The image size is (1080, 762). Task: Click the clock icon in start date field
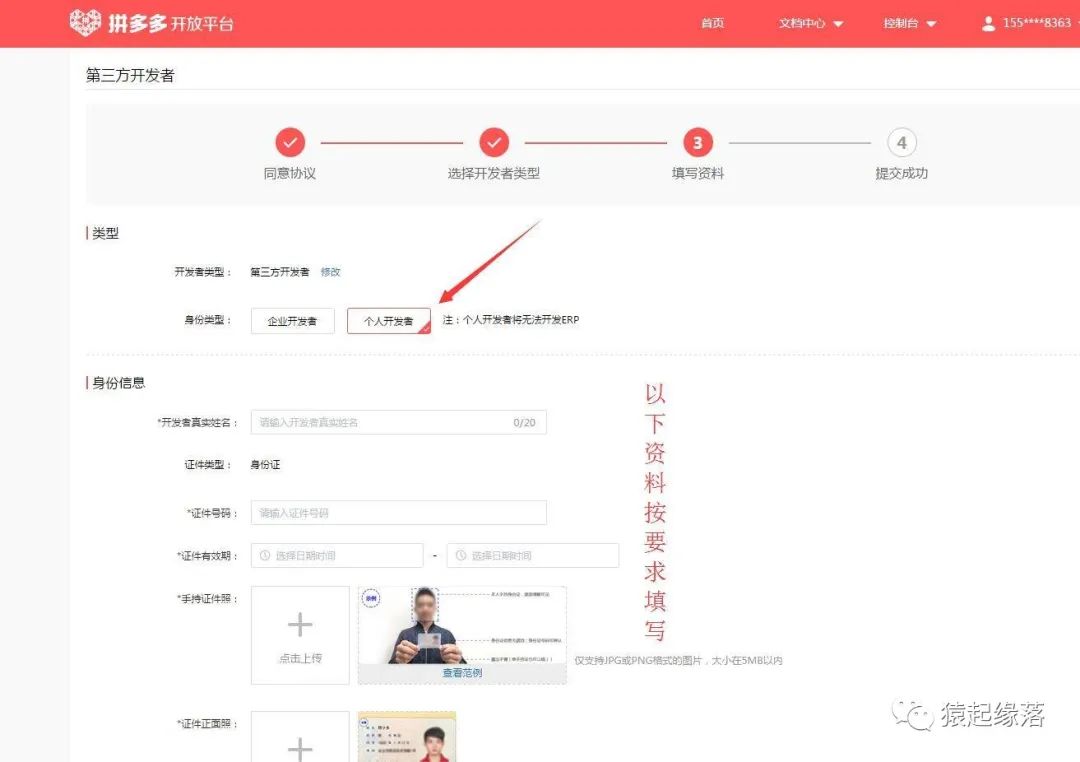pos(265,555)
